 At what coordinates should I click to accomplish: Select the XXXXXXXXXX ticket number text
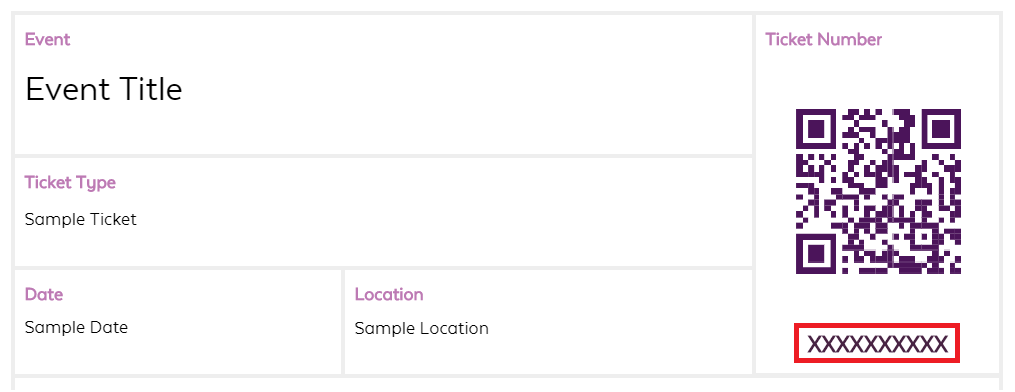[878, 344]
